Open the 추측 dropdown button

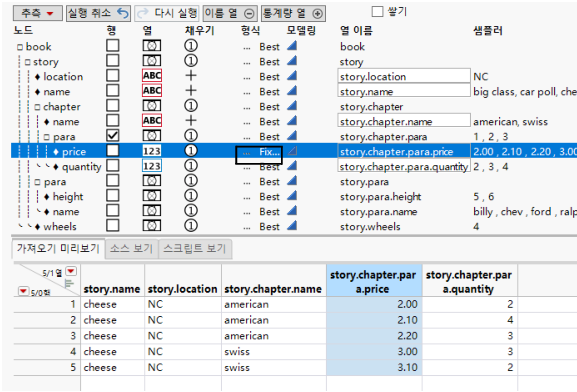pos(38,13)
